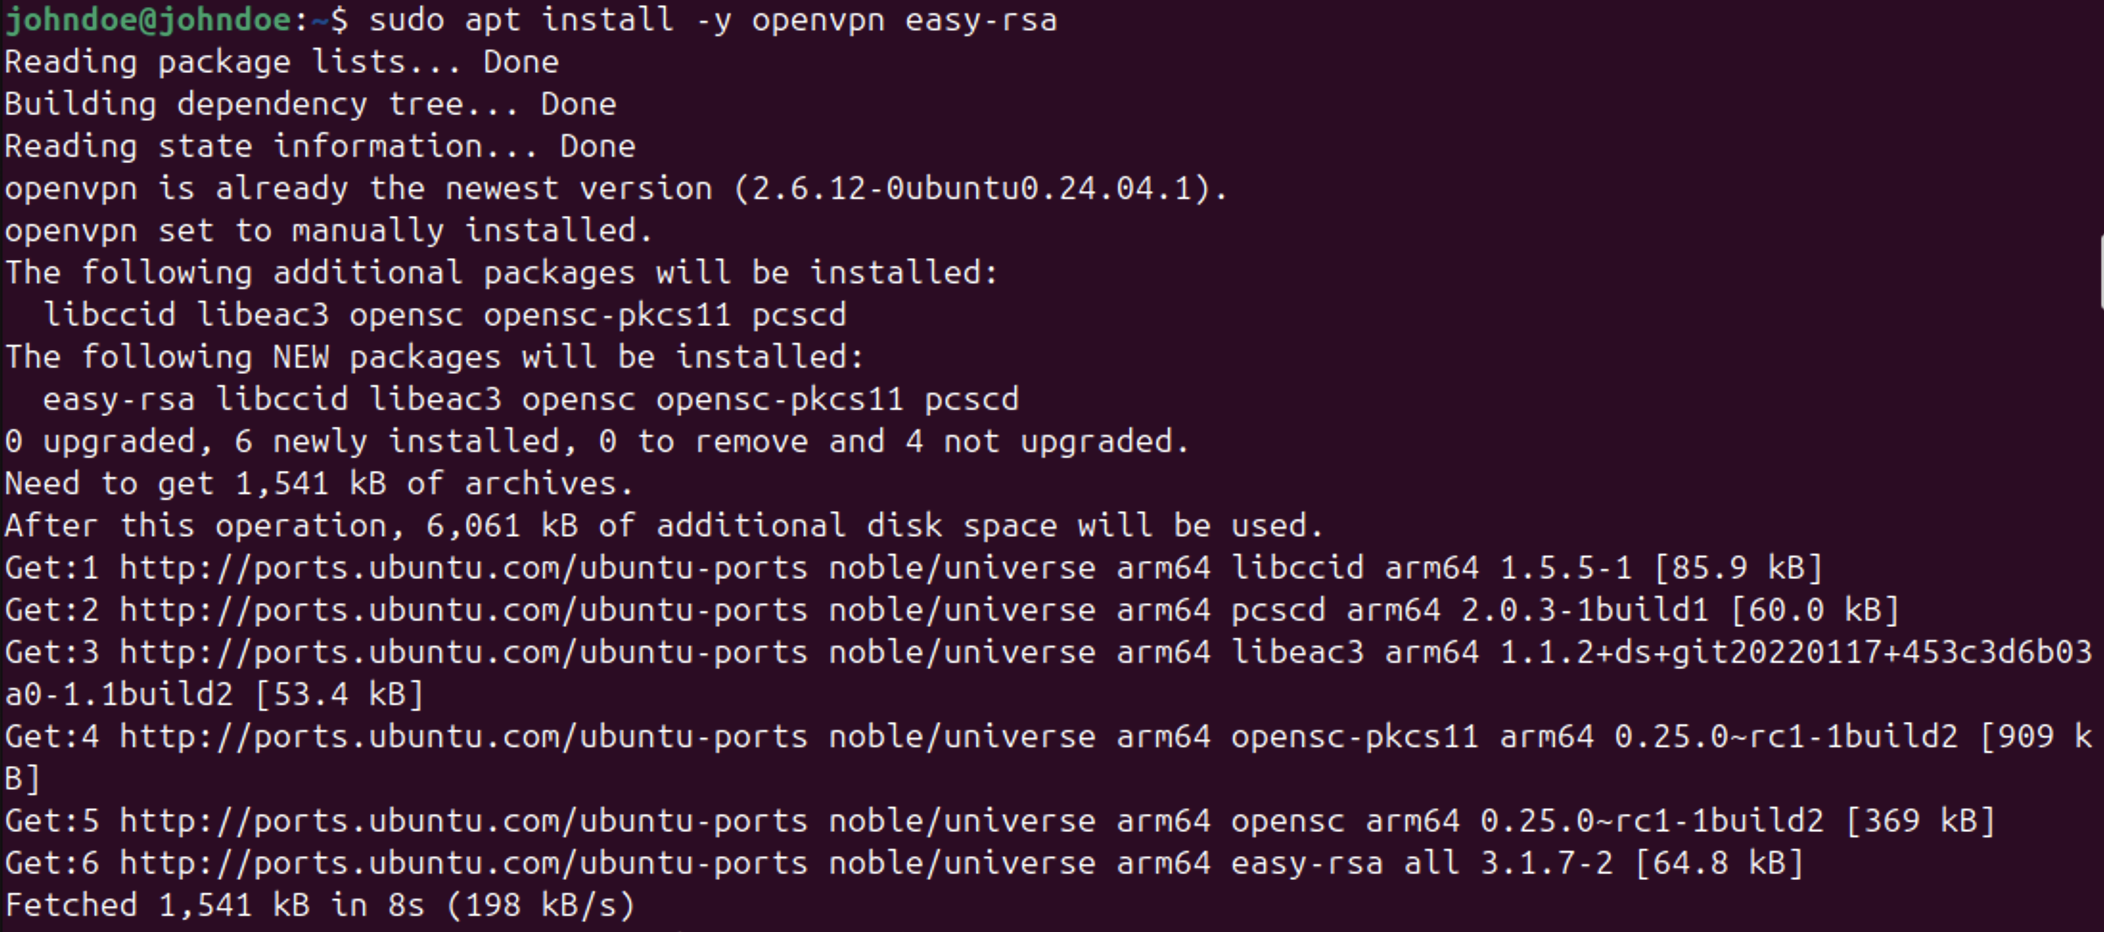
Task: Click the 'After this operation, 6,061 kB' line
Action: 664,526
